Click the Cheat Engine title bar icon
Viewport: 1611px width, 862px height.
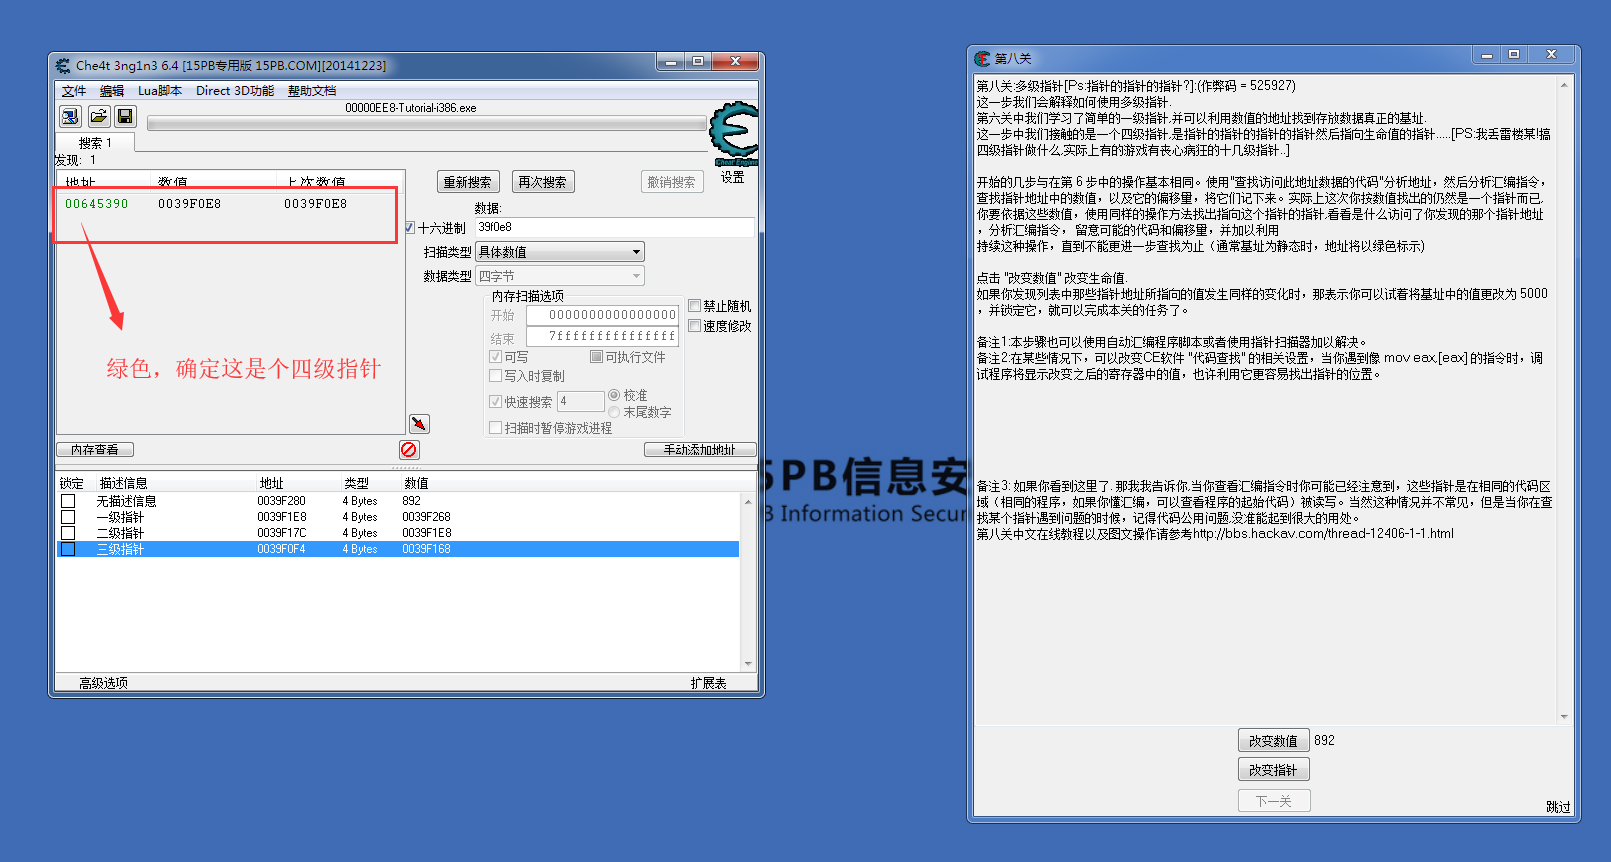coord(64,66)
